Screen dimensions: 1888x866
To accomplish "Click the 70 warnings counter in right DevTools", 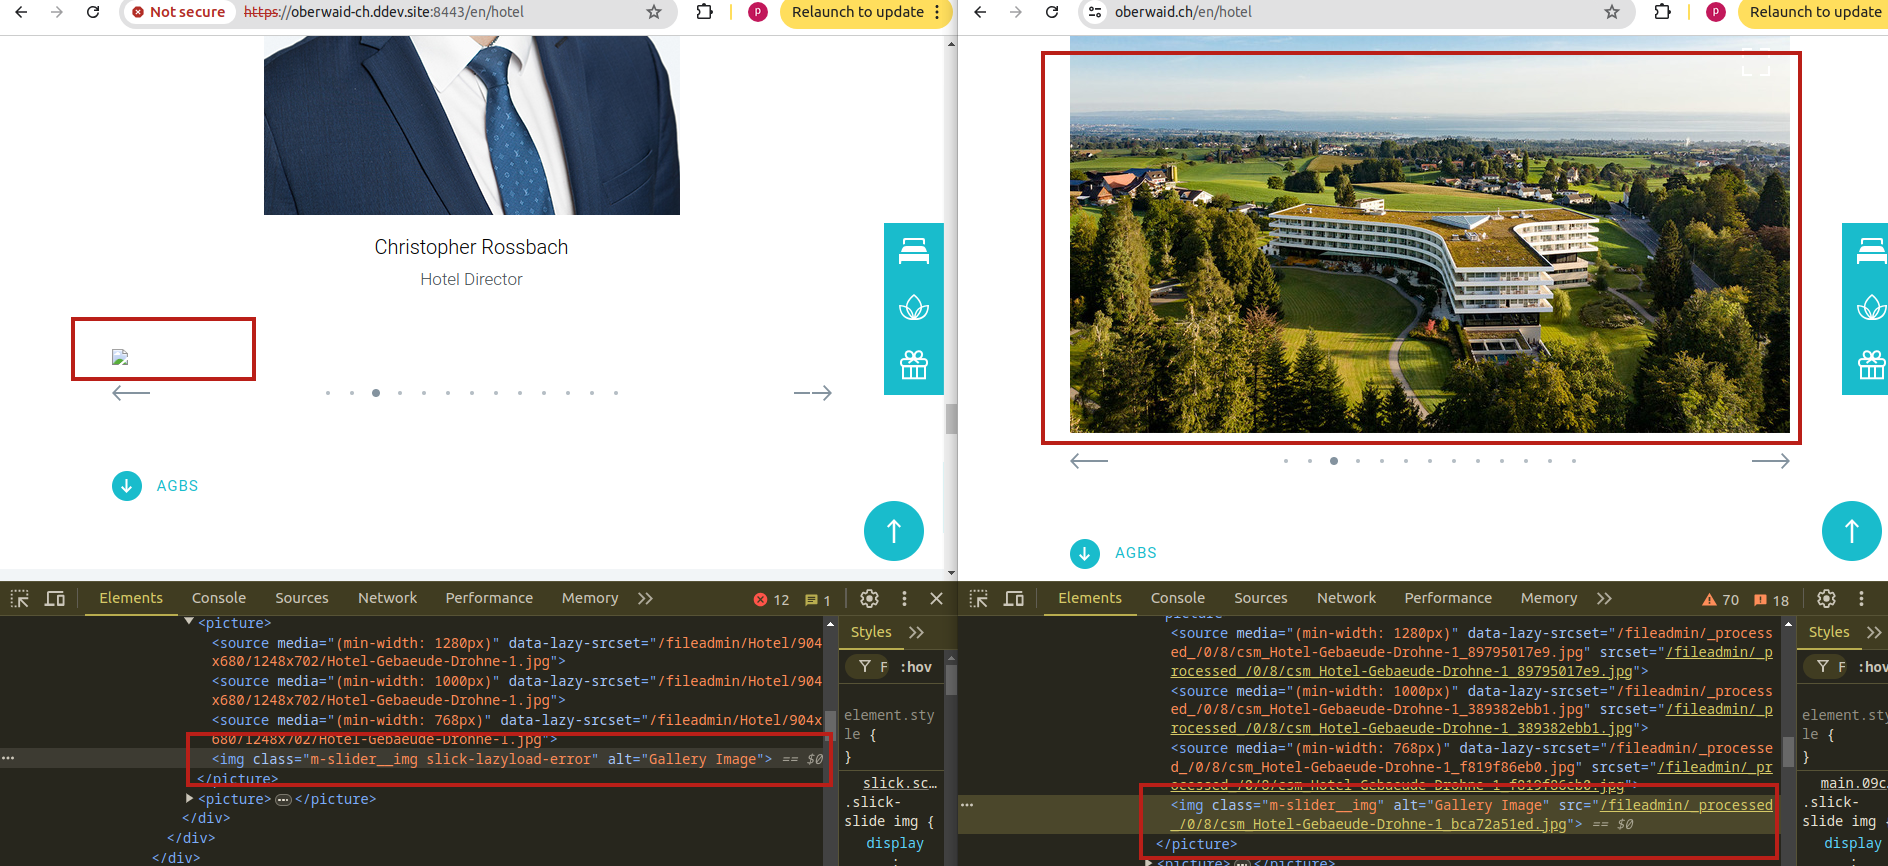I will coord(1721,600).
